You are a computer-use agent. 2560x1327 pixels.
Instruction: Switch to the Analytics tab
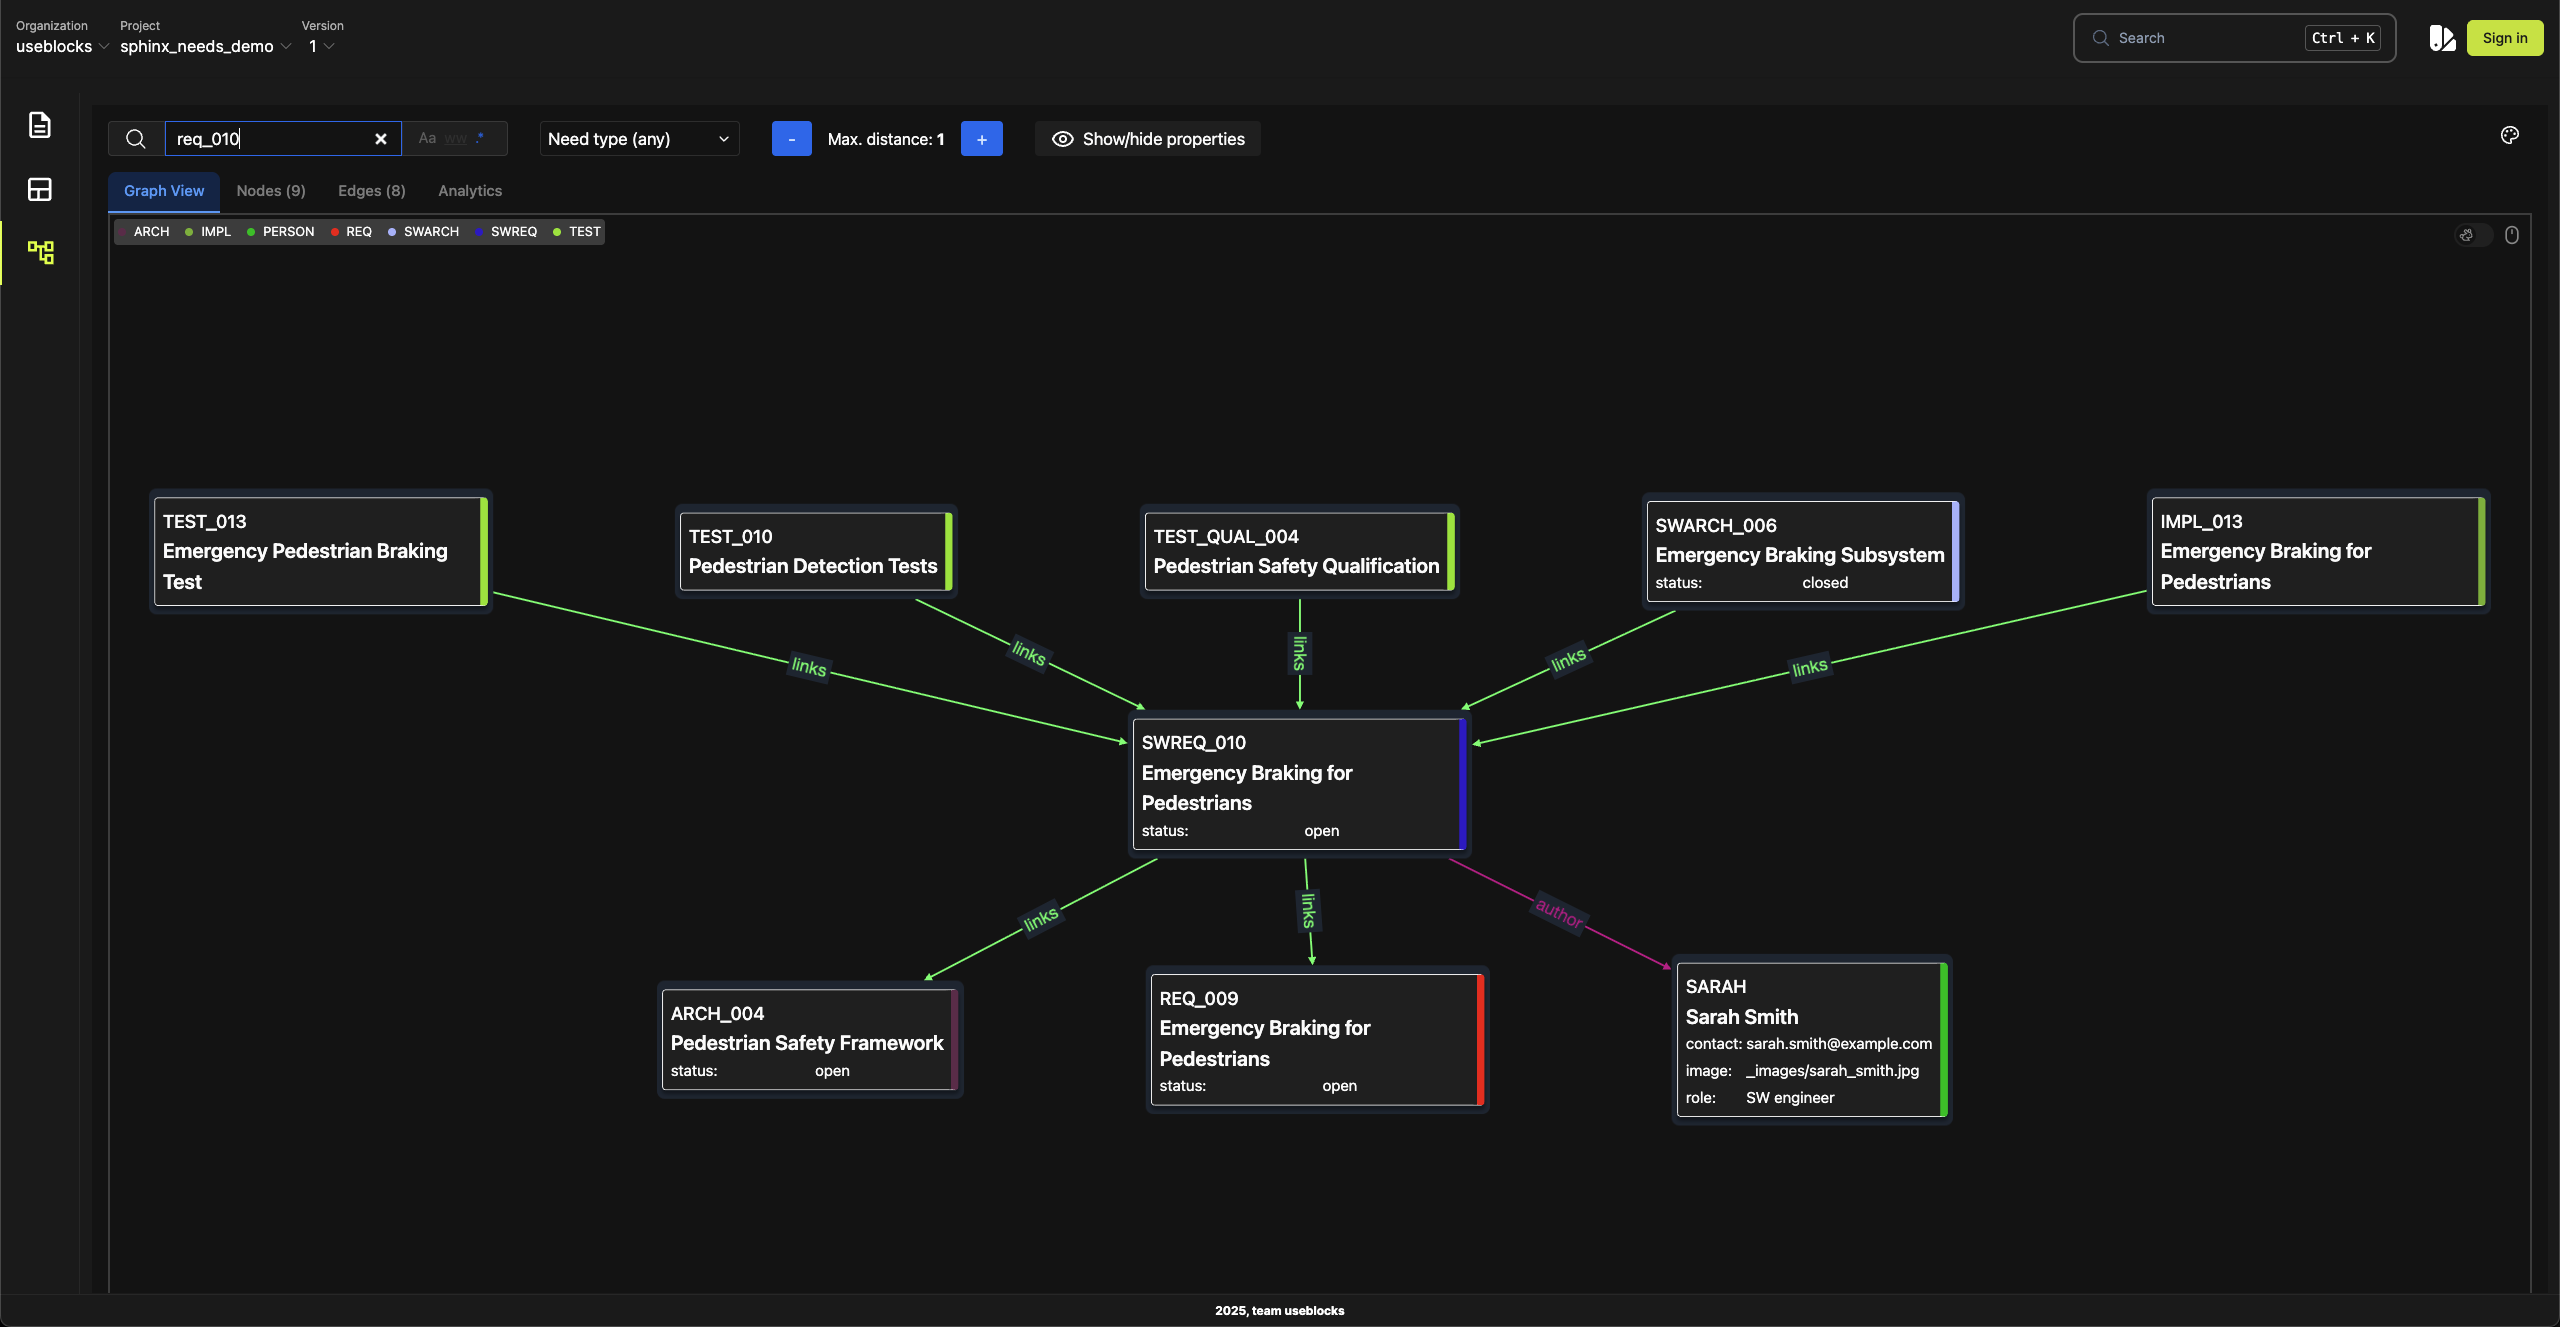click(x=470, y=191)
